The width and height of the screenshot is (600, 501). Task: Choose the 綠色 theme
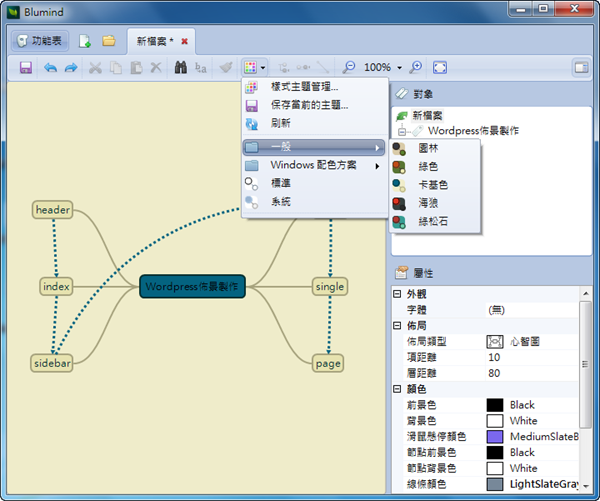(435, 167)
